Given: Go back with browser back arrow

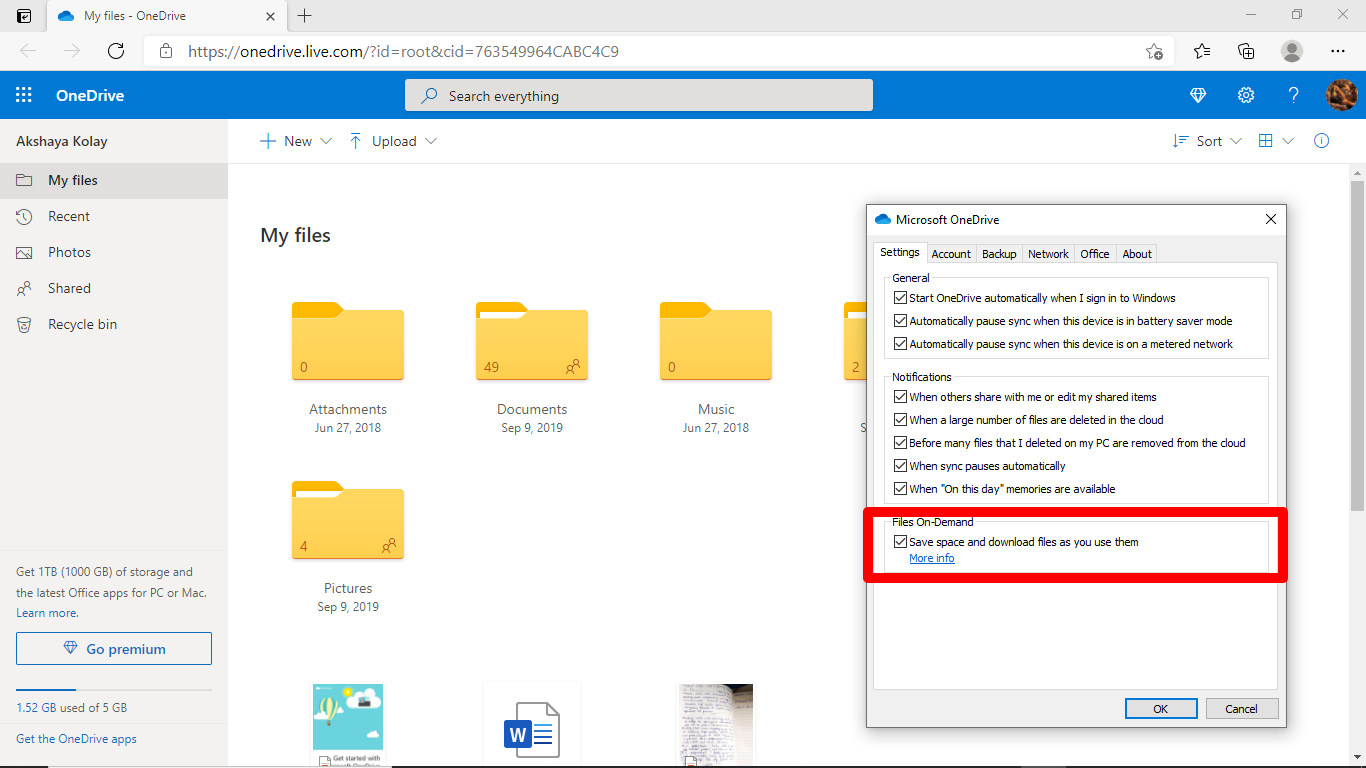Looking at the screenshot, I should [28, 51].
